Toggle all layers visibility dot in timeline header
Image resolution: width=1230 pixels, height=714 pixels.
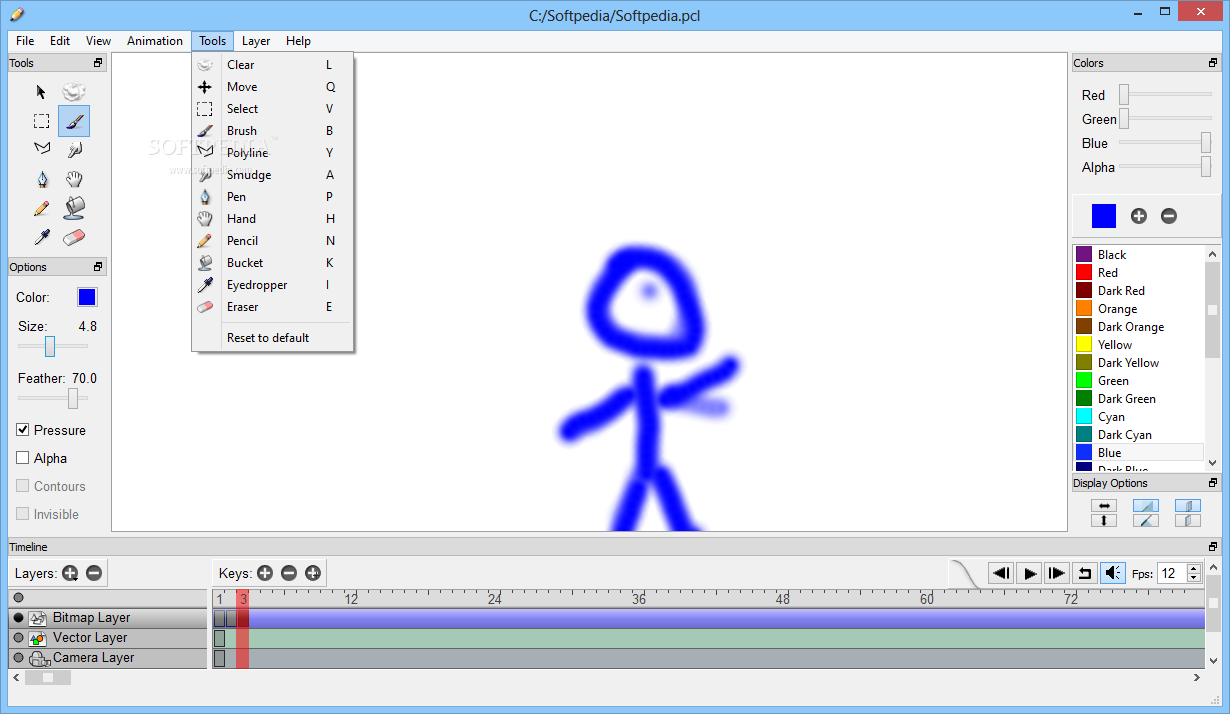point(18,598)
